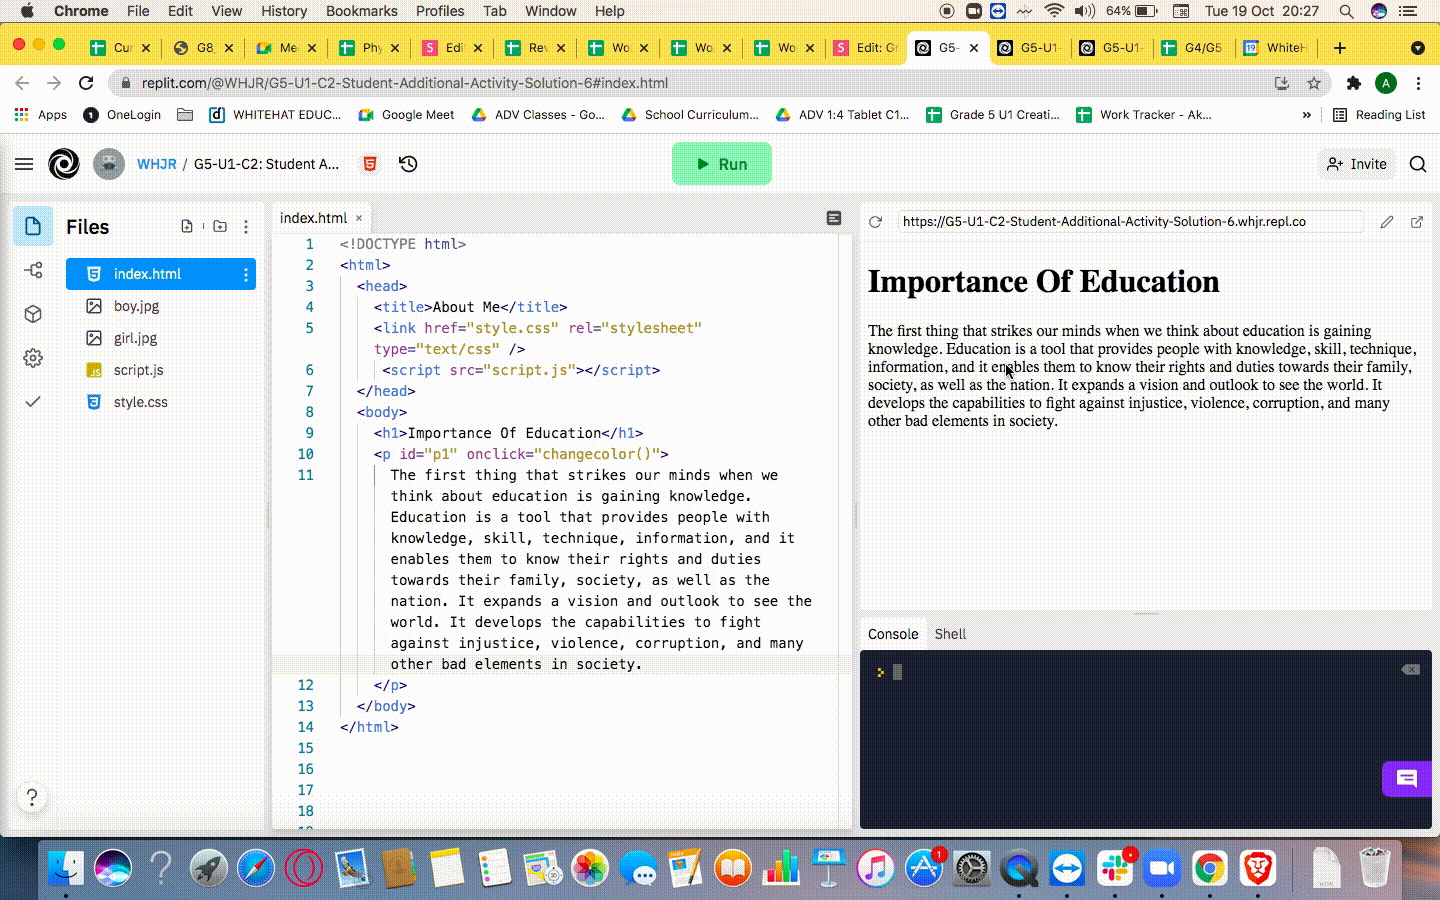Image resolution: width=1440 pixels, height=900 pixels.
Task: Open the version history icon
Action: [x=408, y=164]
